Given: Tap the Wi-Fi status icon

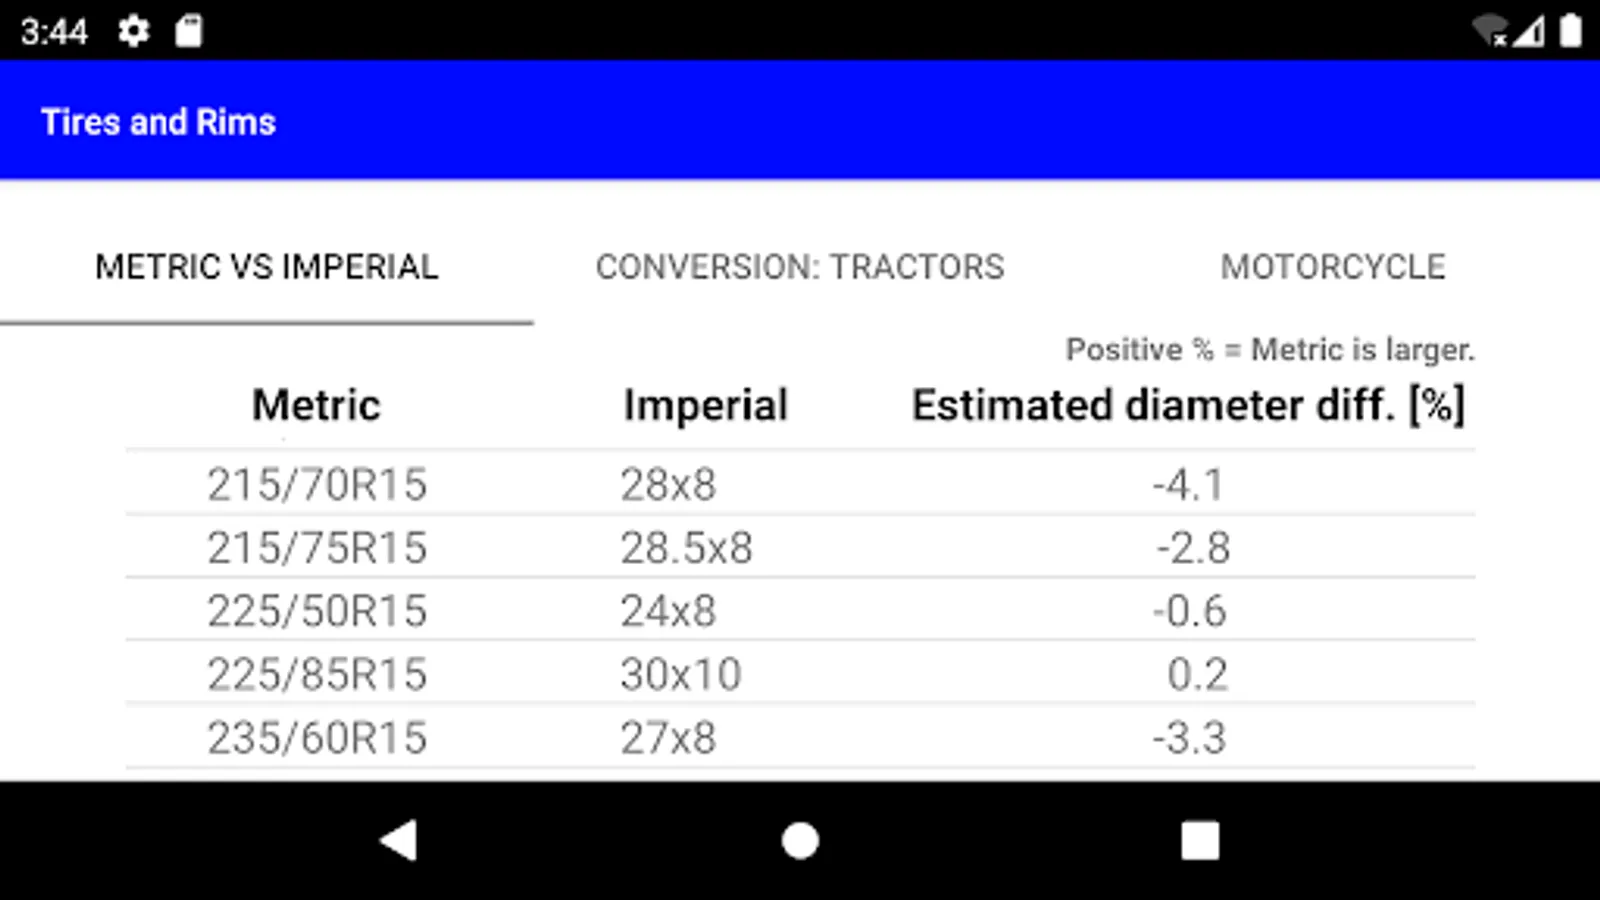Looking at the screenshot, I should pyautogui.click(x=1490, y=31).
